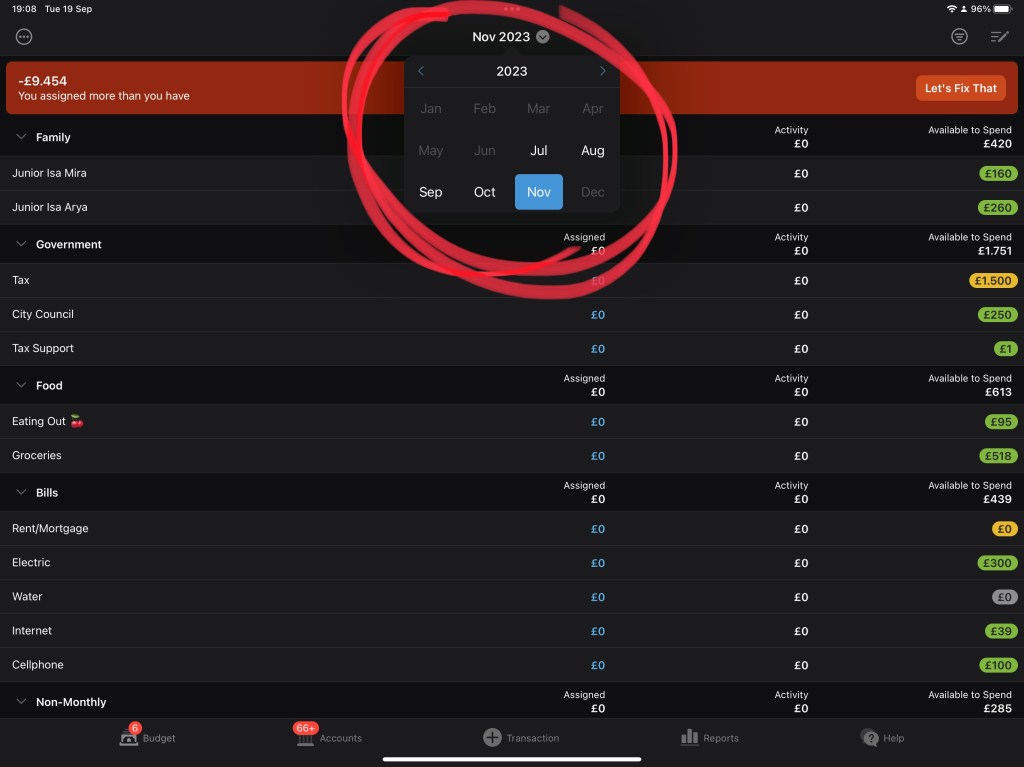Viewport: 1024px width, 767px height.
Task: Collapse the Government category group
Action: tap(21, 244)
